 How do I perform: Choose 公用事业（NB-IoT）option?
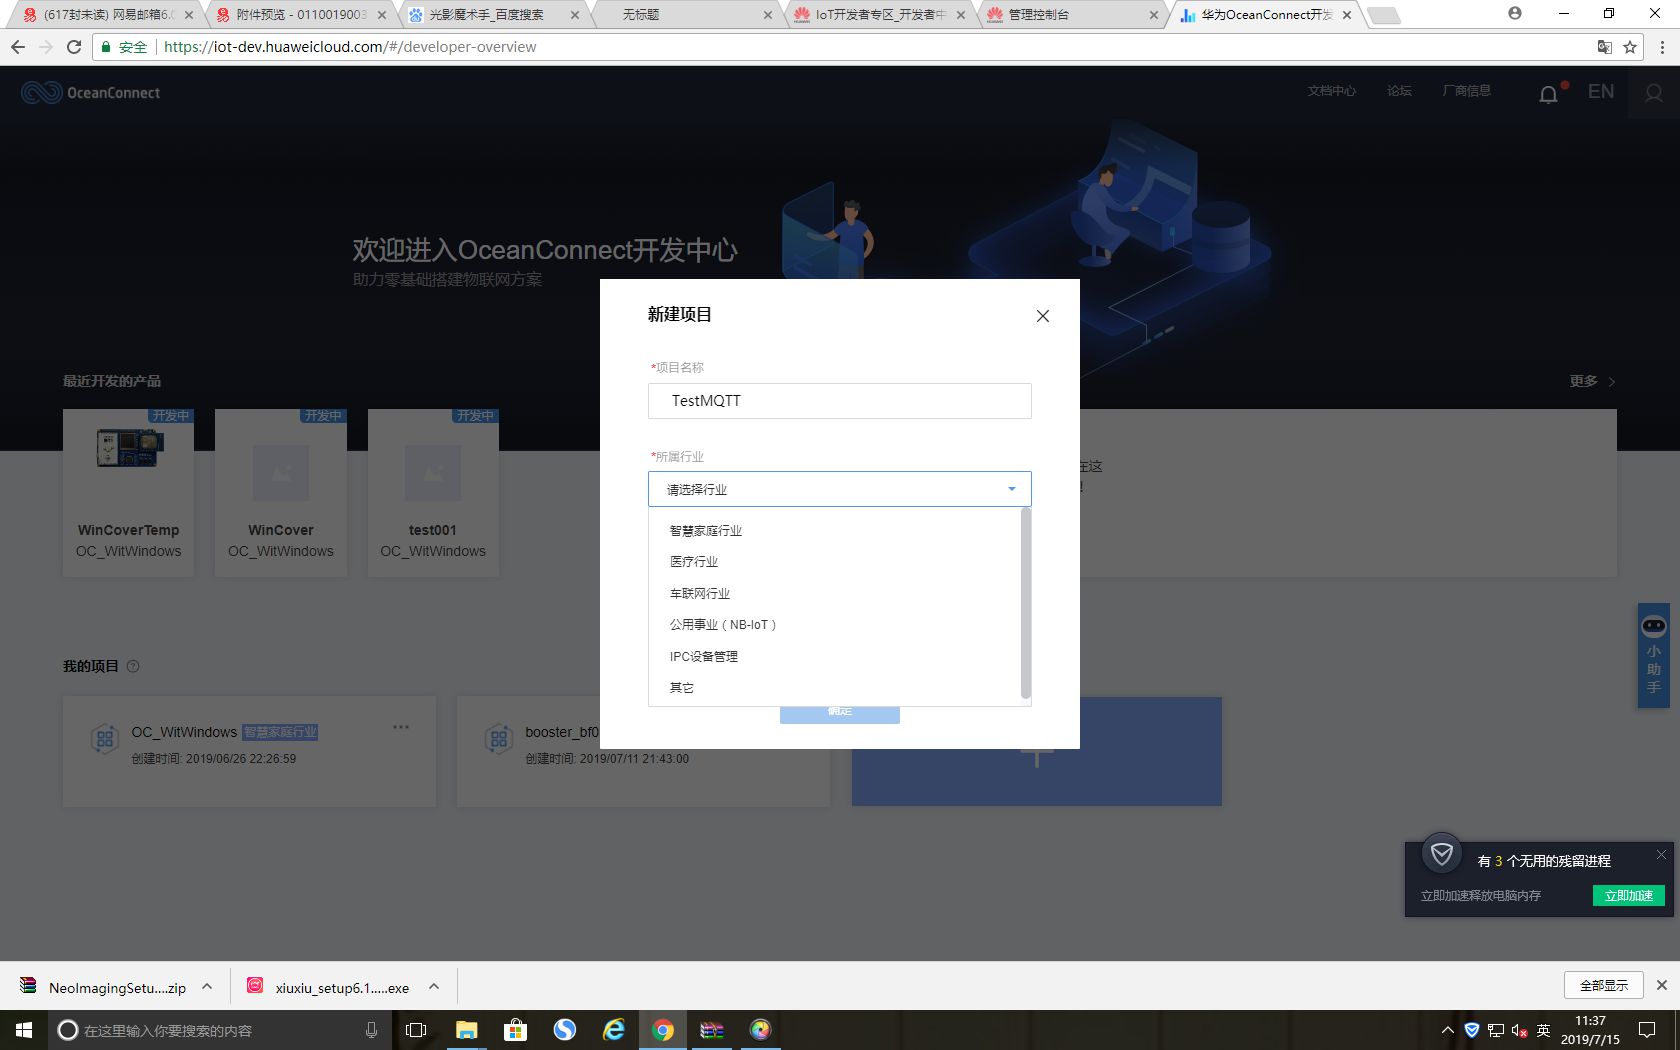(723, 625)
